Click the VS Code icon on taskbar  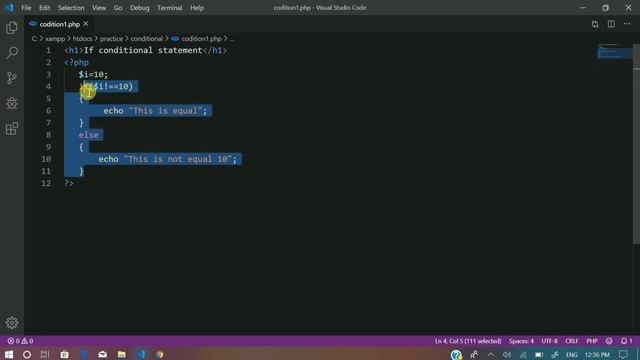coord(141,354)
